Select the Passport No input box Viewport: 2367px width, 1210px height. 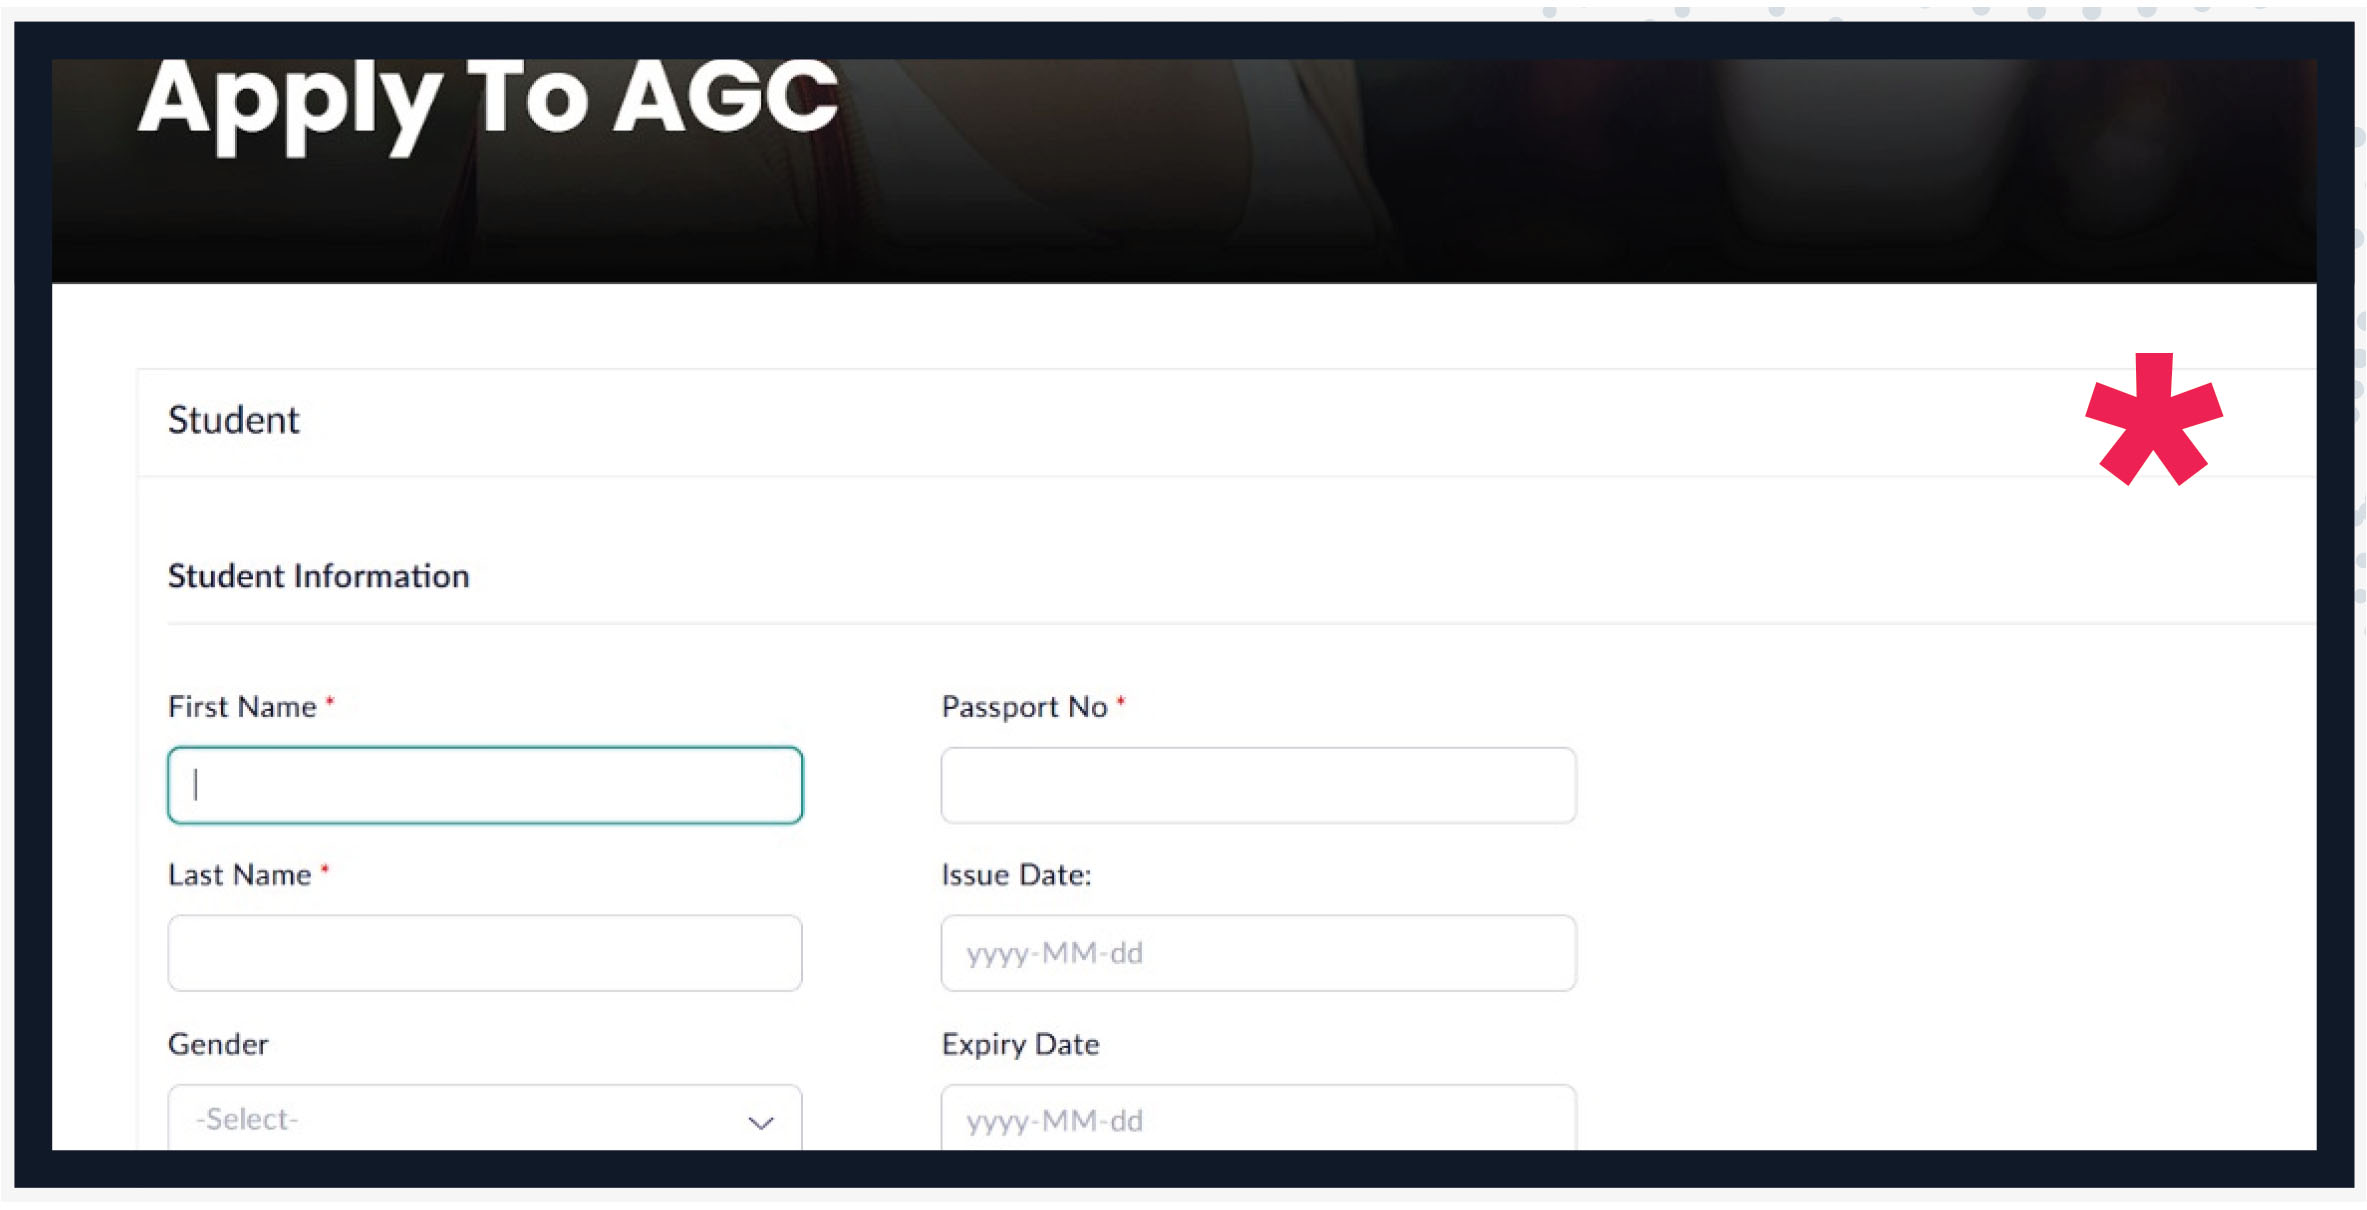1258,785
